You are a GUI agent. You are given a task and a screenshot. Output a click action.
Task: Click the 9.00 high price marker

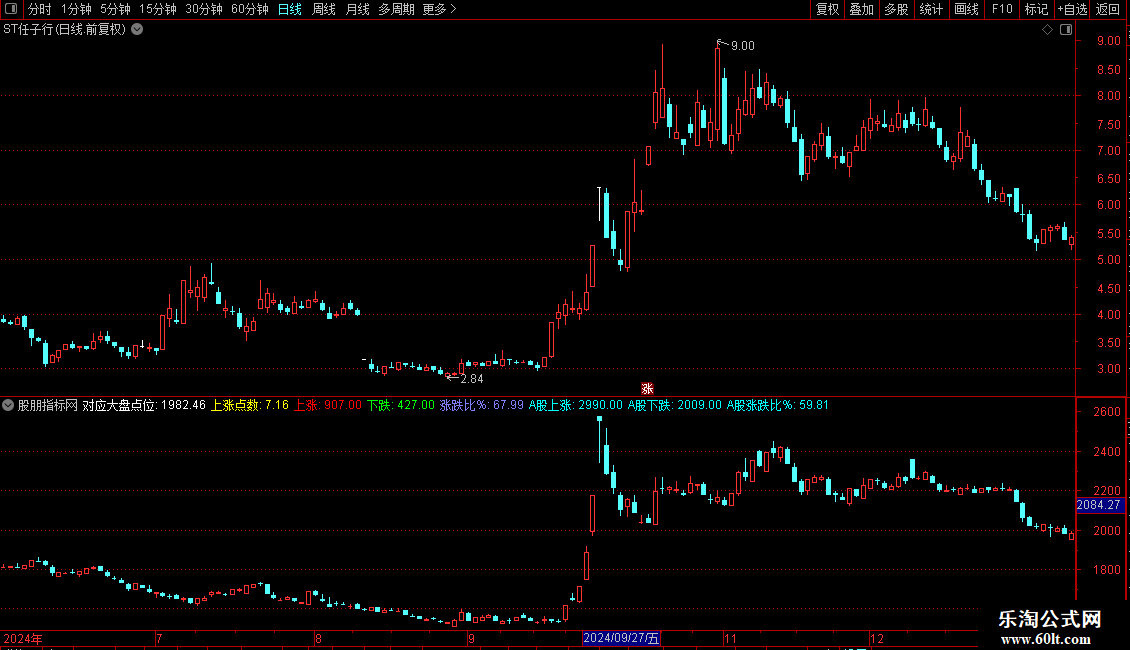coord(742,45)
